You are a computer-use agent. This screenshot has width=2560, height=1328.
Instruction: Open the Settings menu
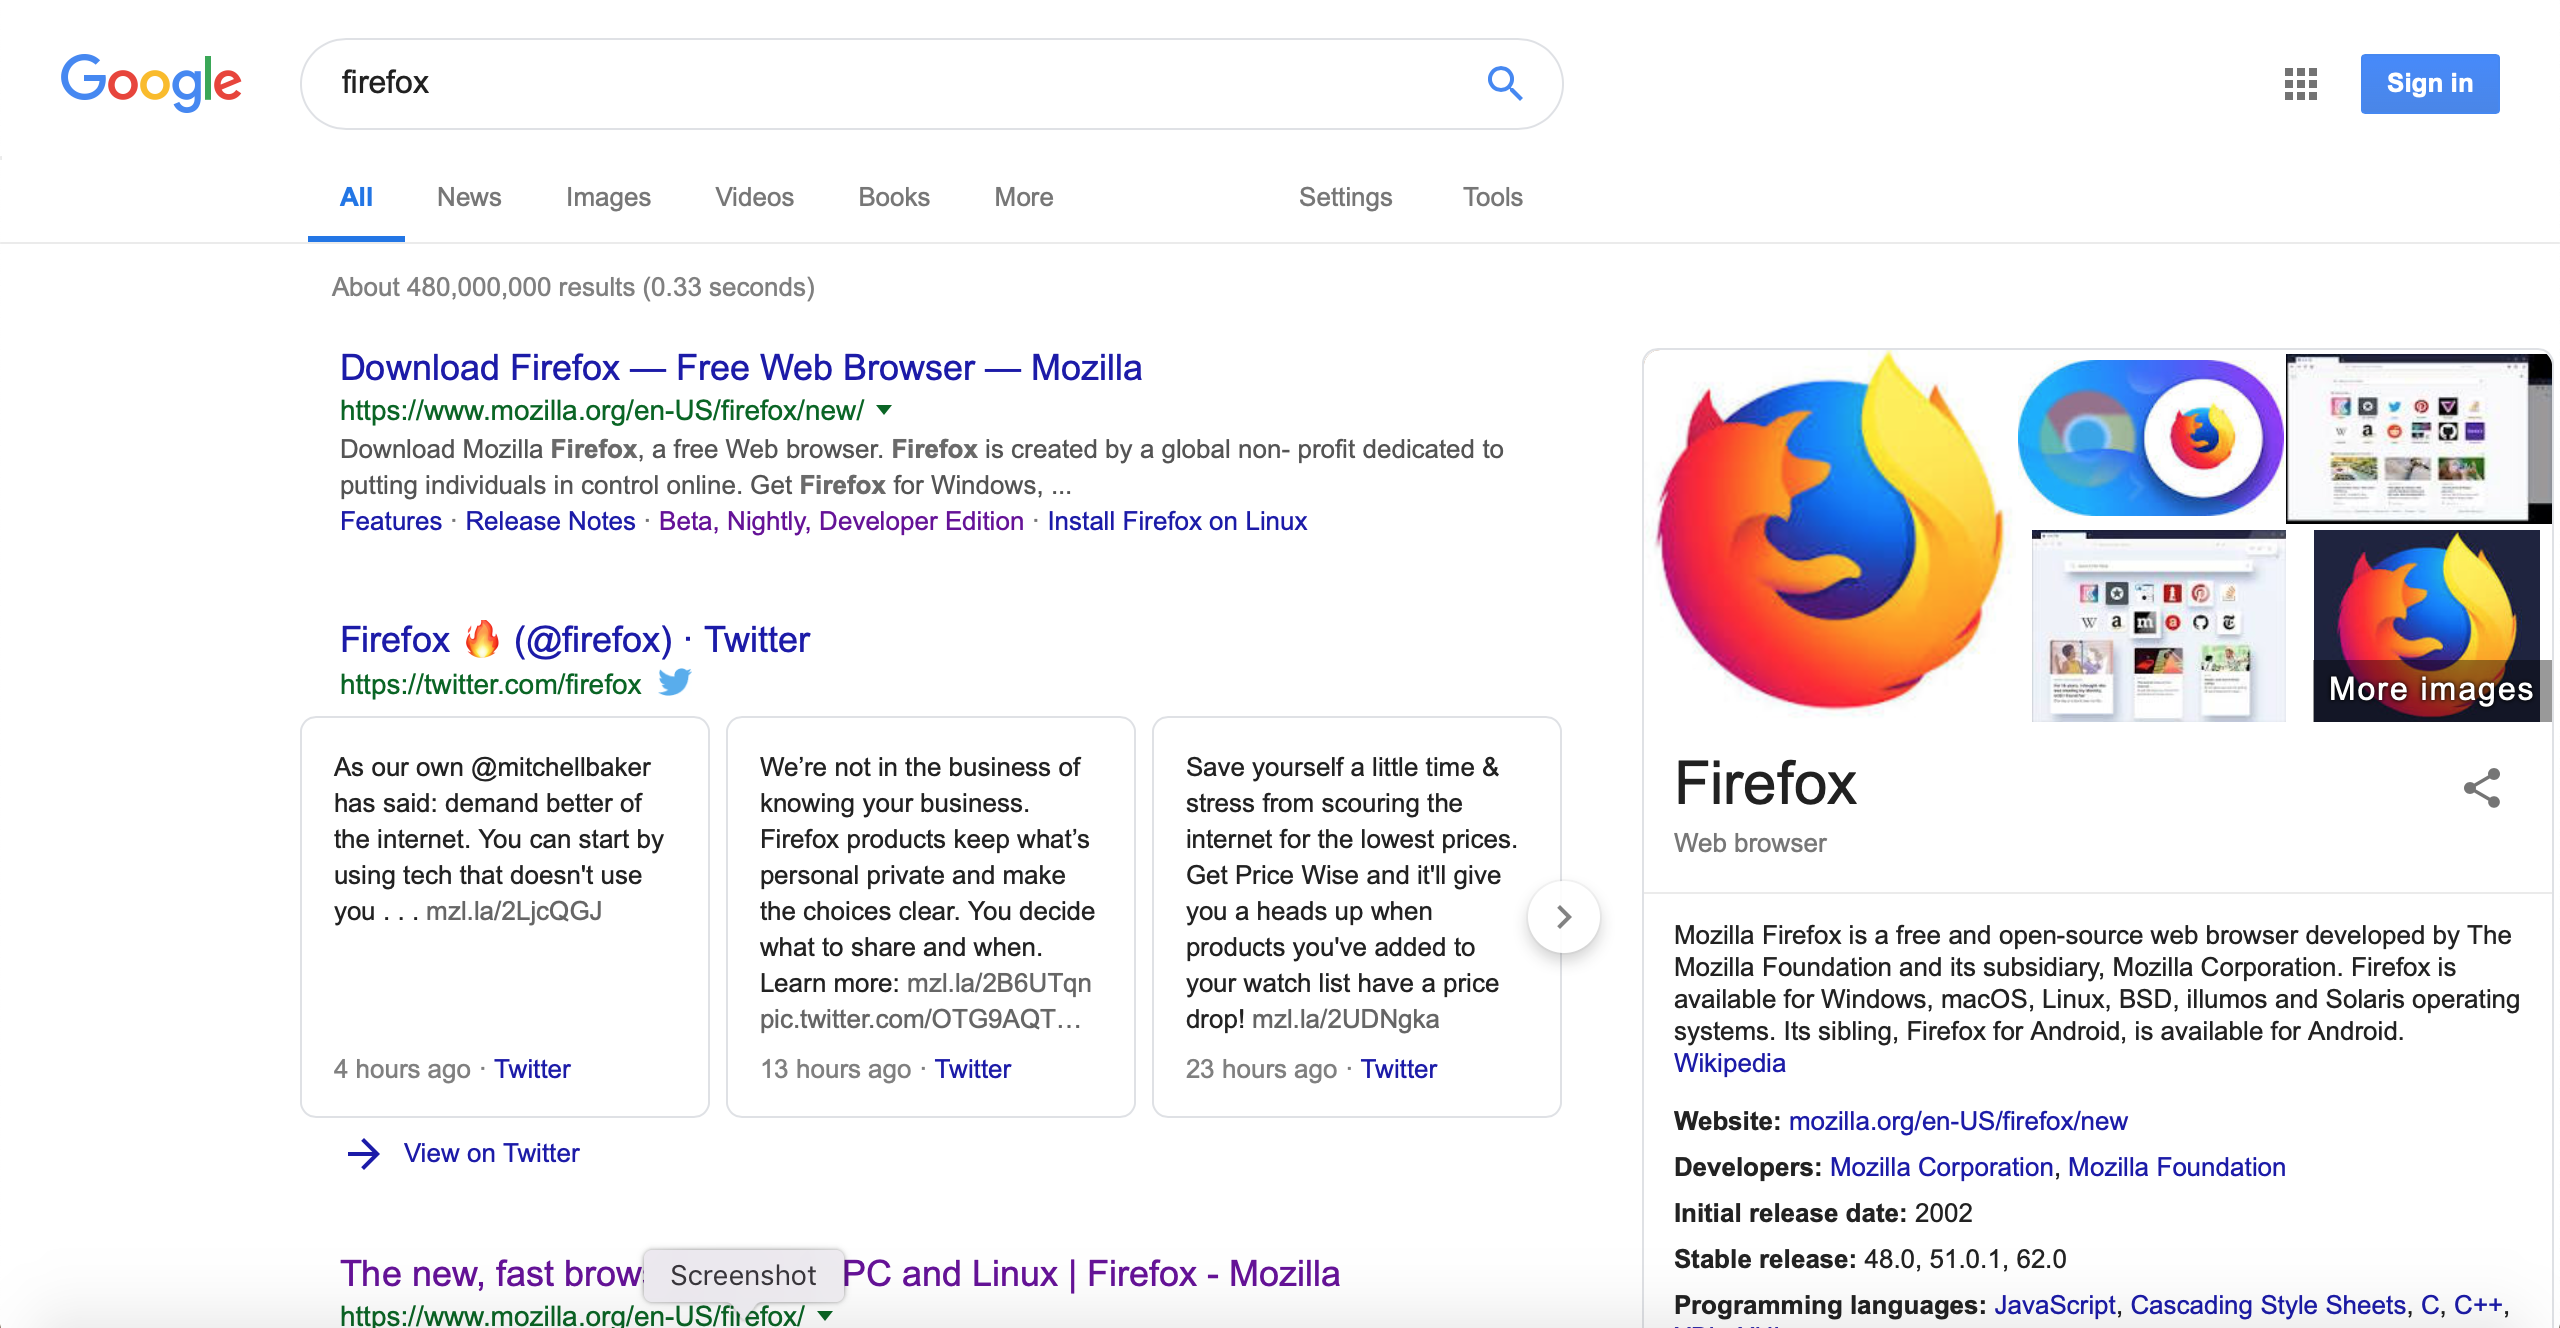pyautogui.click(x=1345, y=197)
